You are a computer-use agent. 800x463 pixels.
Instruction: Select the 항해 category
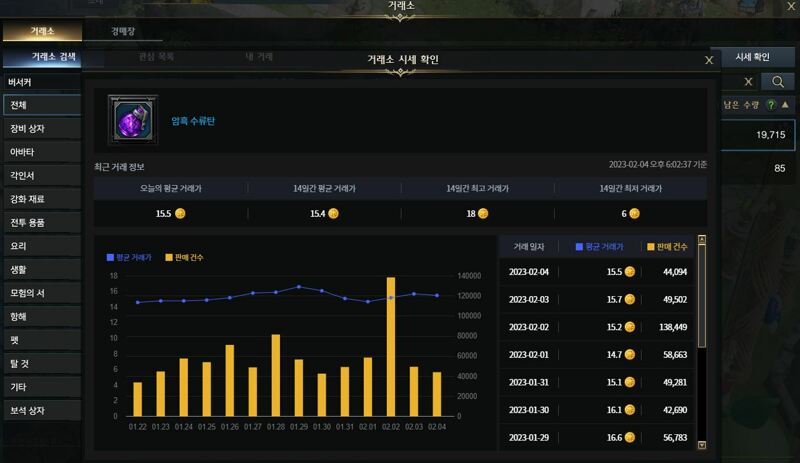point(42,316)
